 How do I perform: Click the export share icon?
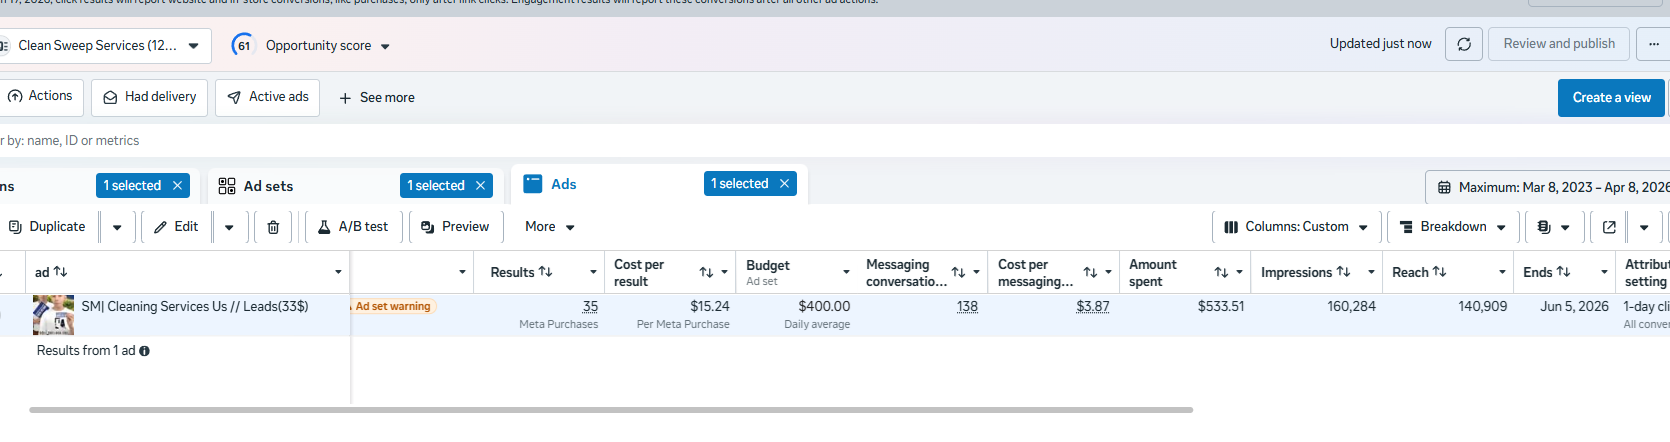pyautogui.click(x=1609, y=227)
